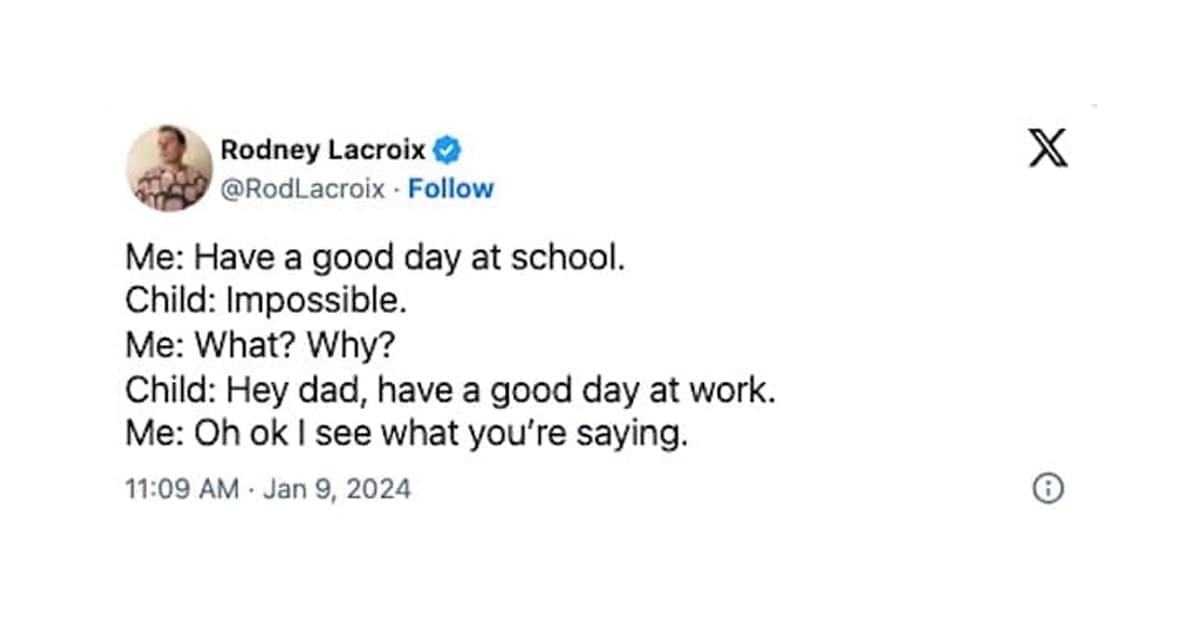Click the "Child: Impossible." line
1200x628 pixels.
tap(266, 301)
